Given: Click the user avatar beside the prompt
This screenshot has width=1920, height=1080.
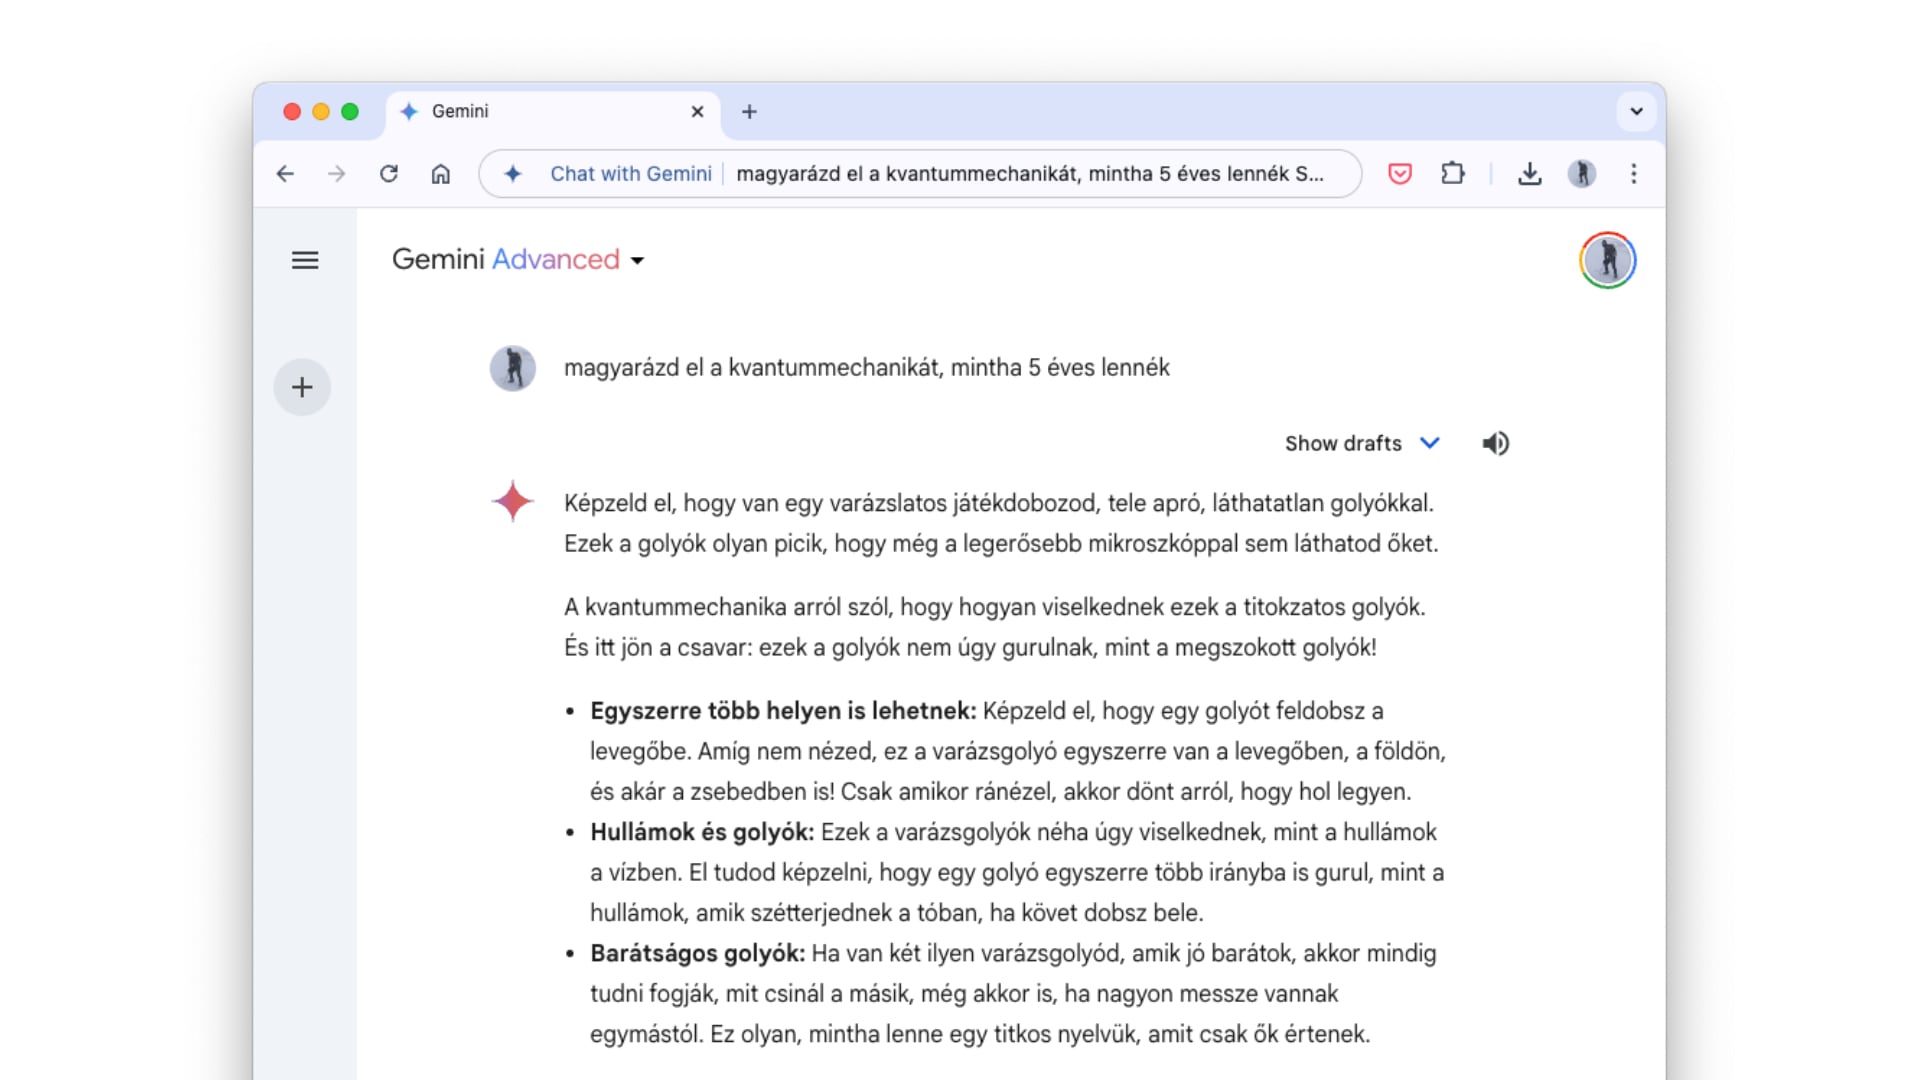Looking at the screenshot, I should 513,368.
